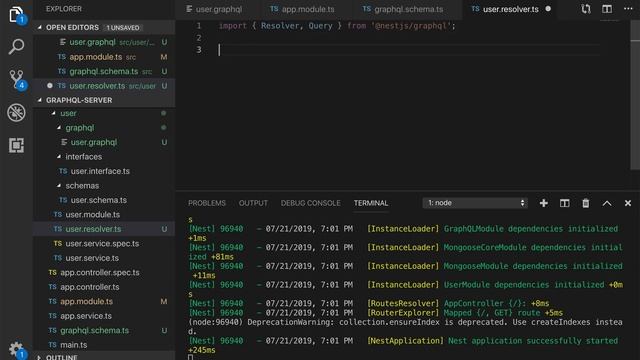
Task: Click the Open Changes icon in editor toolbar
Action: pos(586,9)
